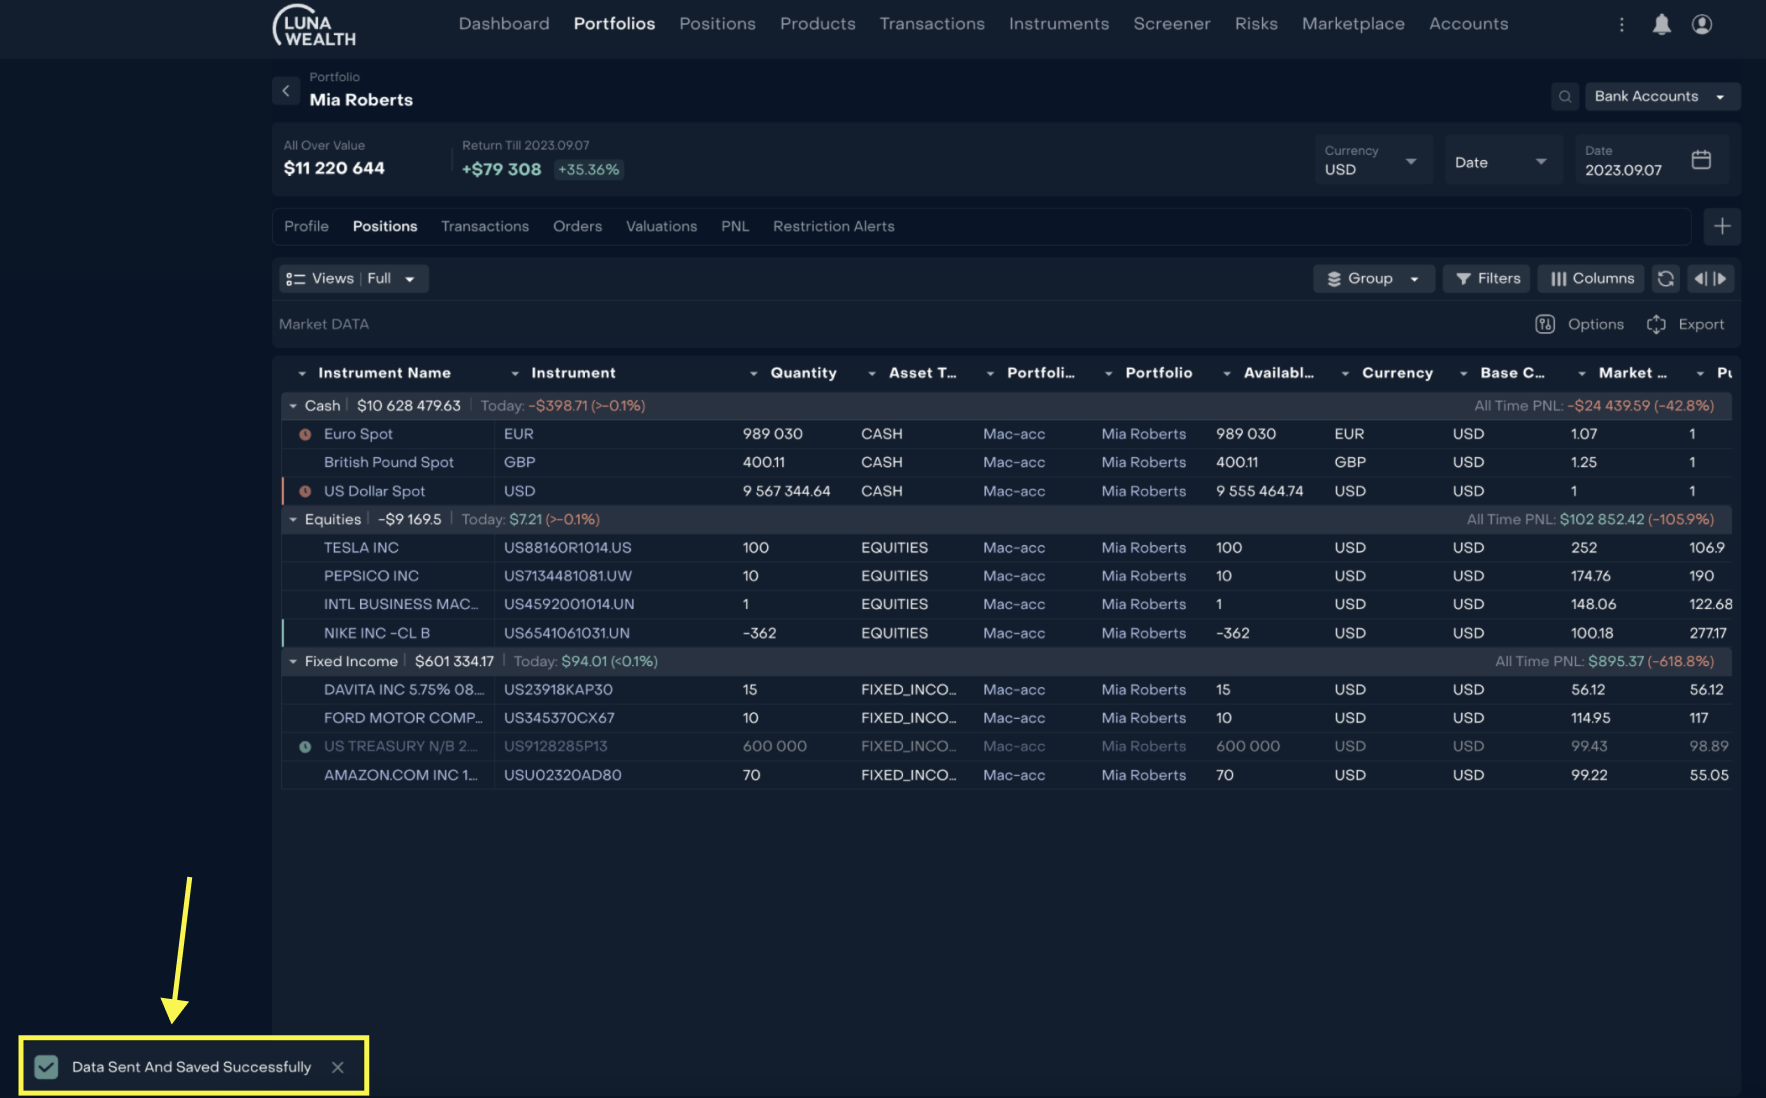Open Instrument Name column menu arrow
The image size is (1766, 1098).
(302, 374)
